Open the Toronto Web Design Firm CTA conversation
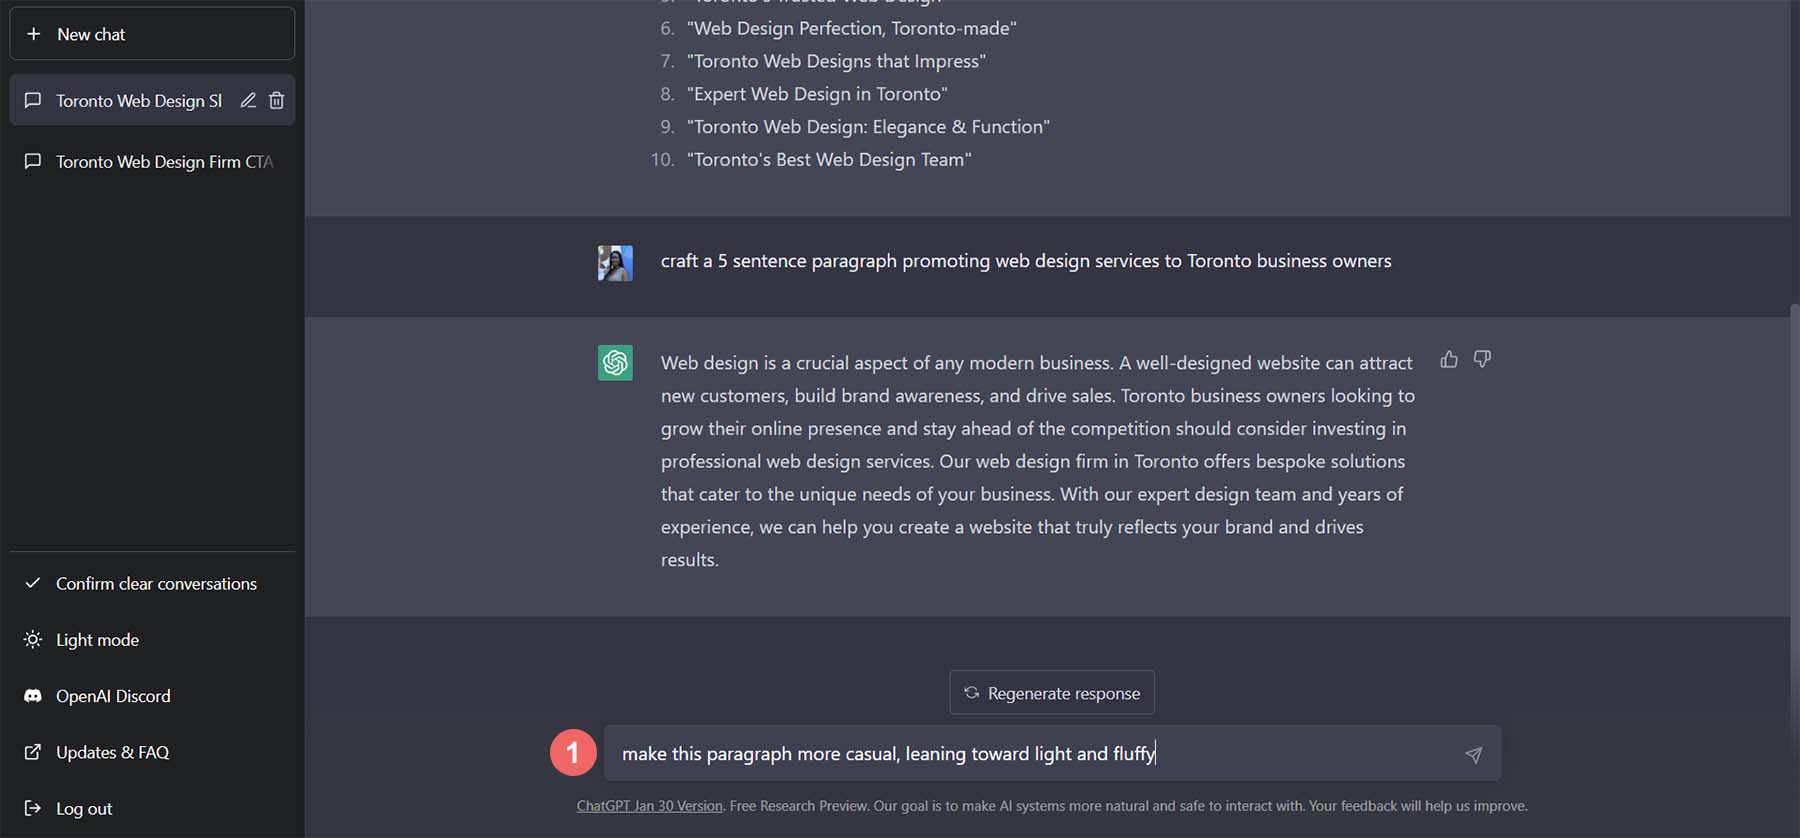The height and width of the screenshot is (838, 1800). coord(164,161)
